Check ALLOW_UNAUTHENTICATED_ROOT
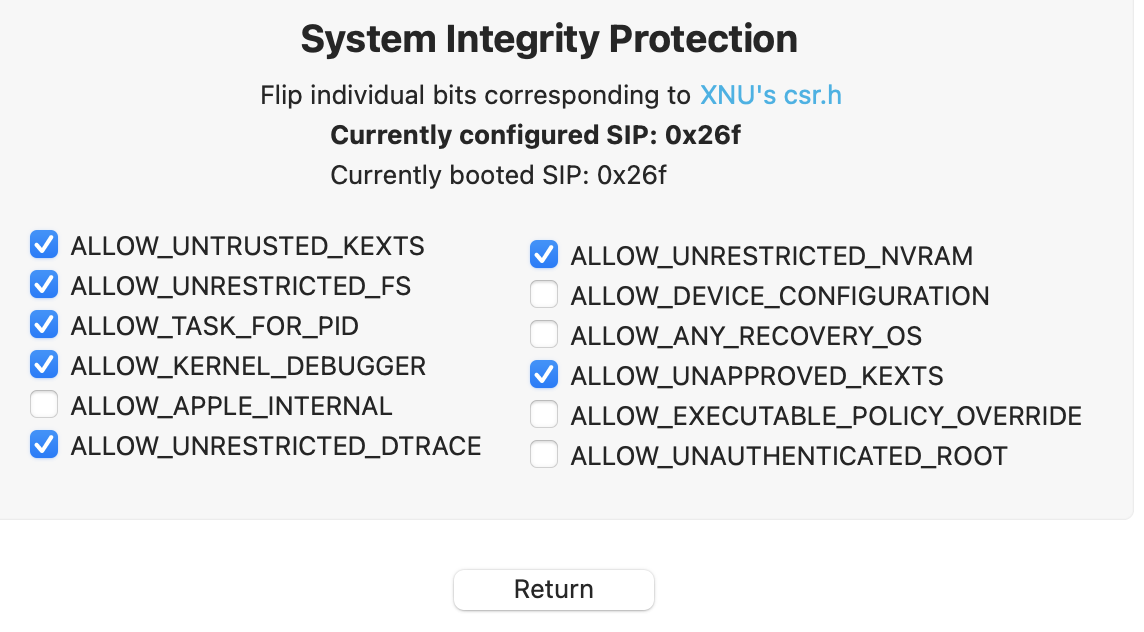Image resolution: width=1144 pixels, height=632 pixels. tap(543, 454)
